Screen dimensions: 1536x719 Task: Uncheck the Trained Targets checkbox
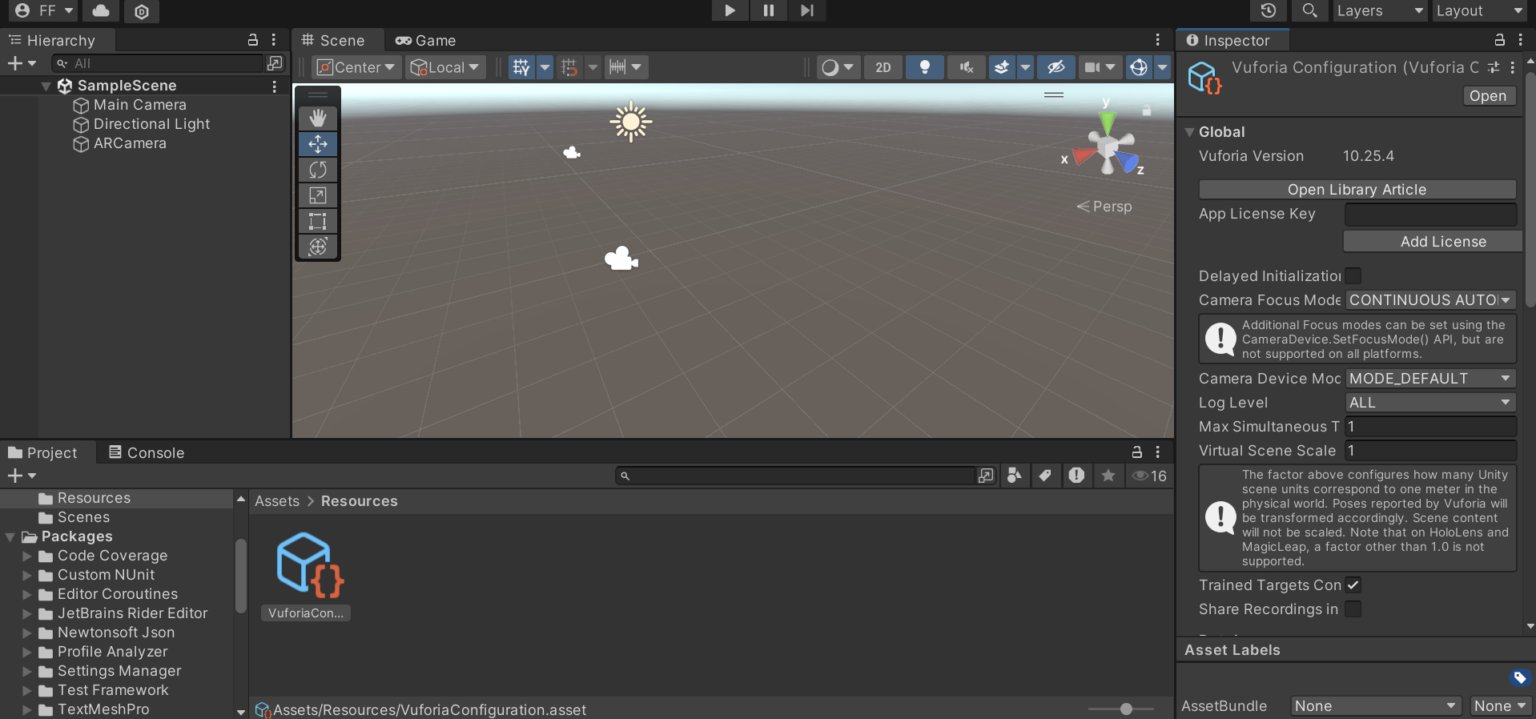1352,585
